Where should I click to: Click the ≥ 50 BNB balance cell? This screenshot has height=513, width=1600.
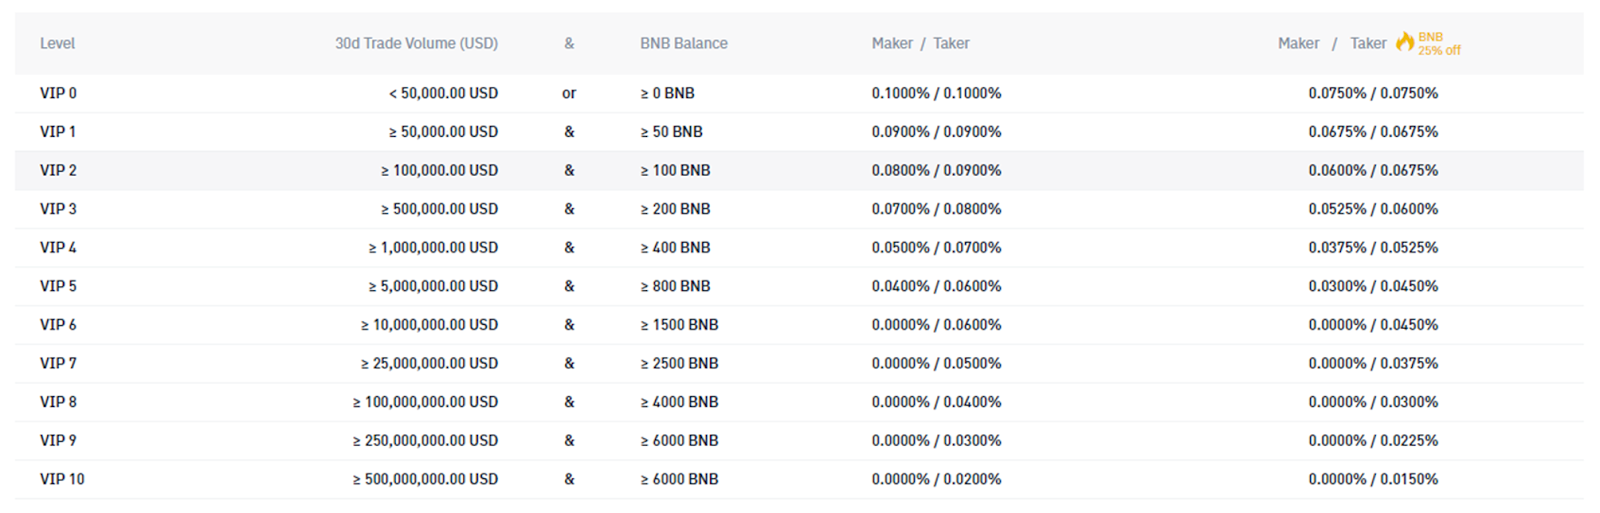[671, 132]
